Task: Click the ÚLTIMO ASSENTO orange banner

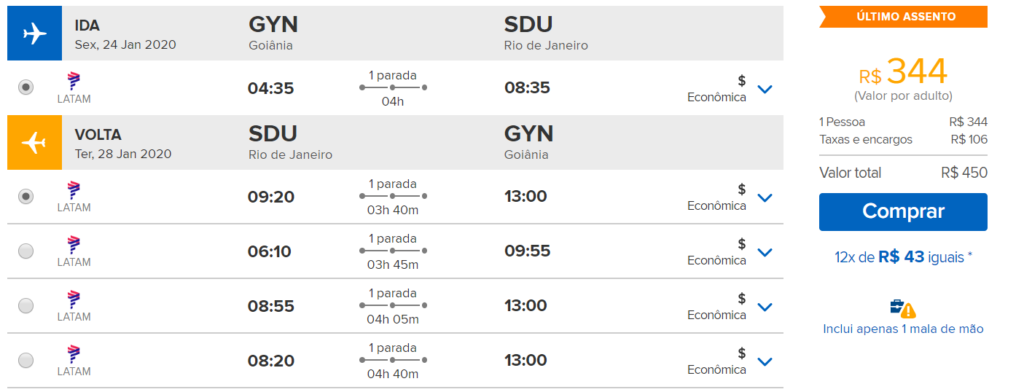Action: pos(903,17)
